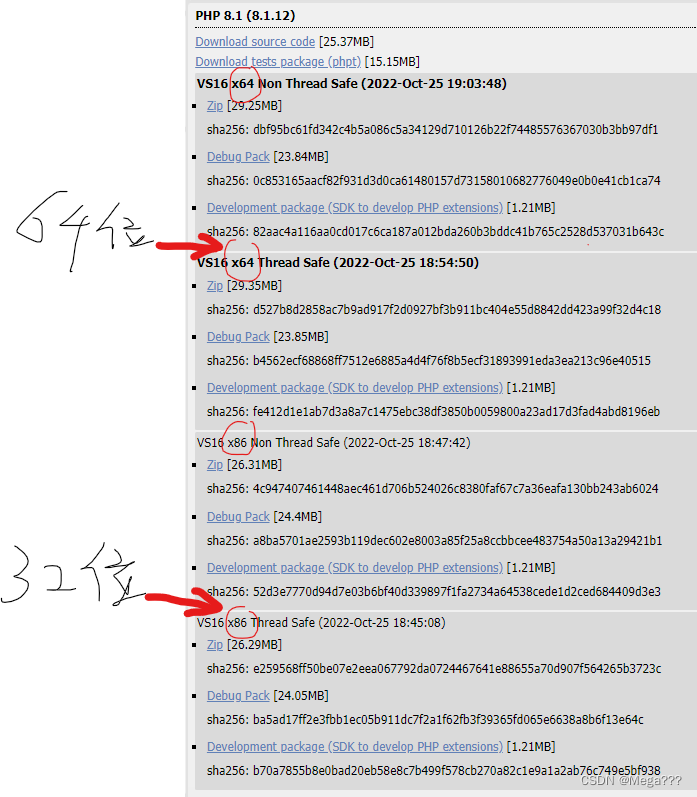The height and width of the screenshot is (797, 697).
Task: Download Zip under VS16 x86 Thread Safe
Action: coord(215,645)
